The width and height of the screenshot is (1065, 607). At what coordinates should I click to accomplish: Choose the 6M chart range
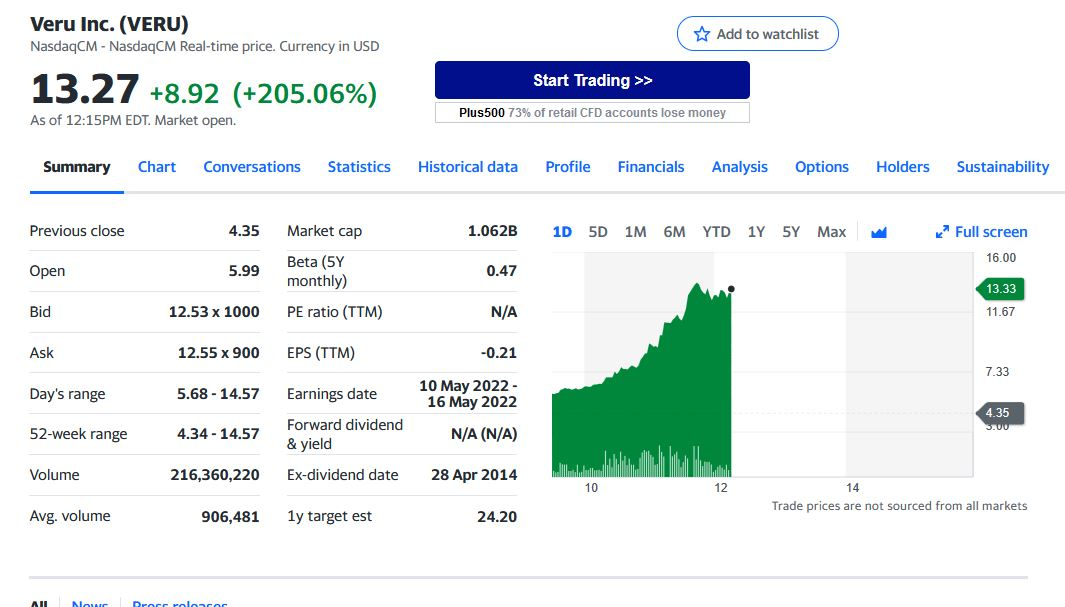(674, 232)
